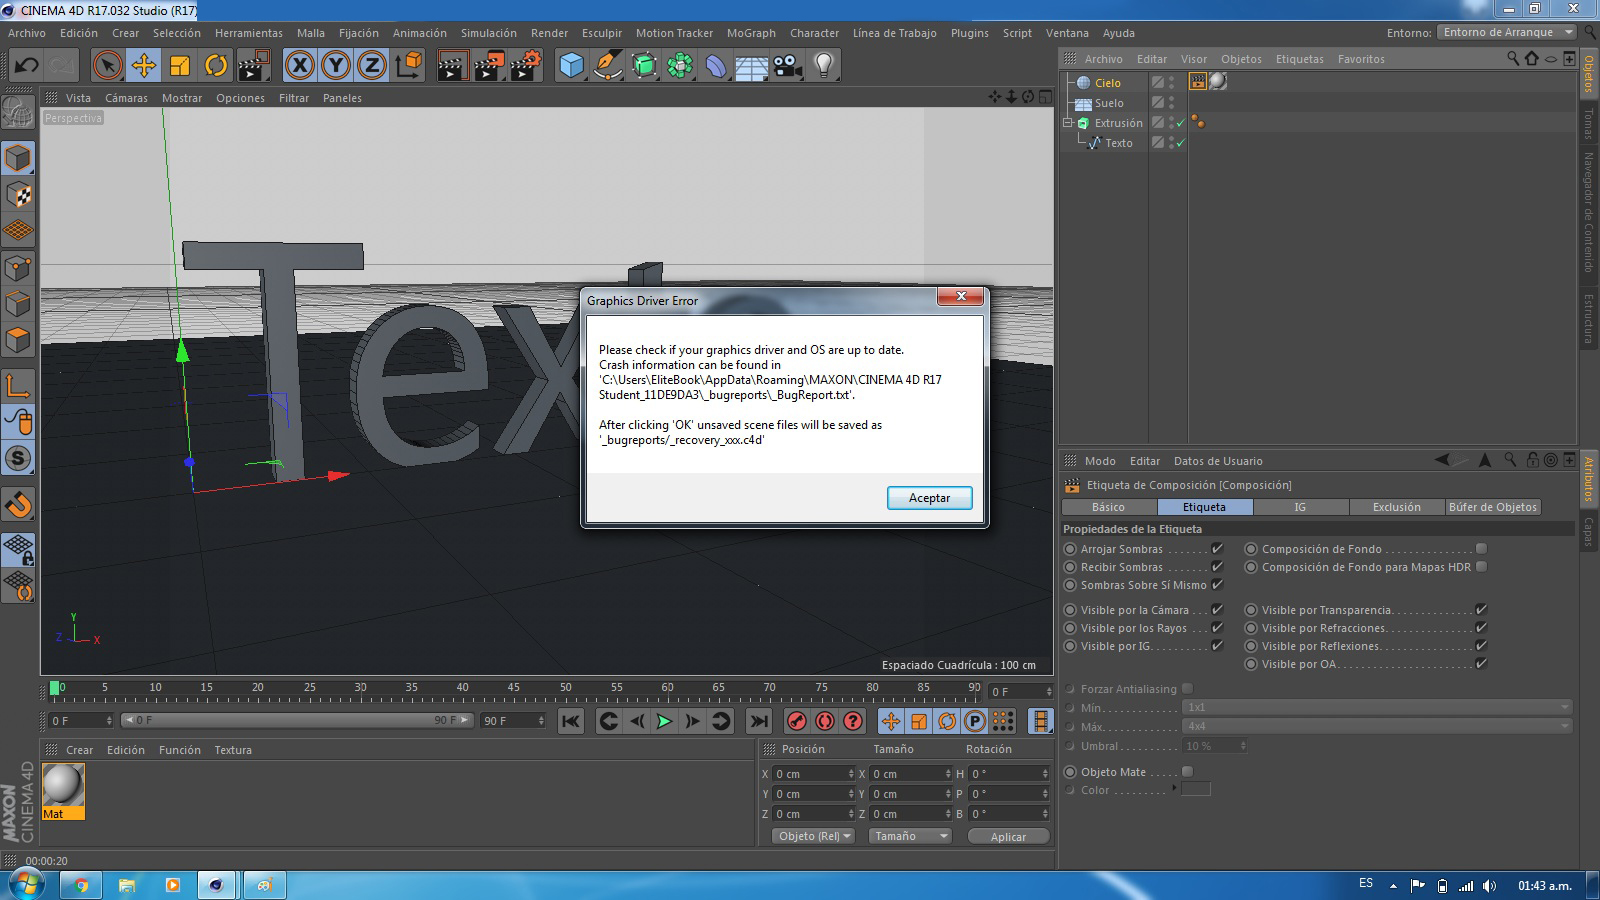The width and height of the screenshot is (1600, 900).
Task: Open the Entorno de Arranque dropdown
Action: pyautogui.click(x=1507, y=32)
